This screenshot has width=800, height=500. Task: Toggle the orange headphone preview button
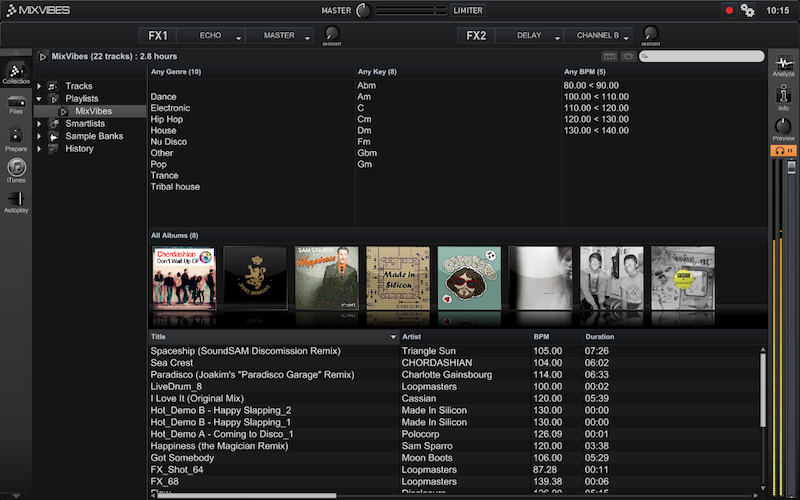tap(783, 150)
